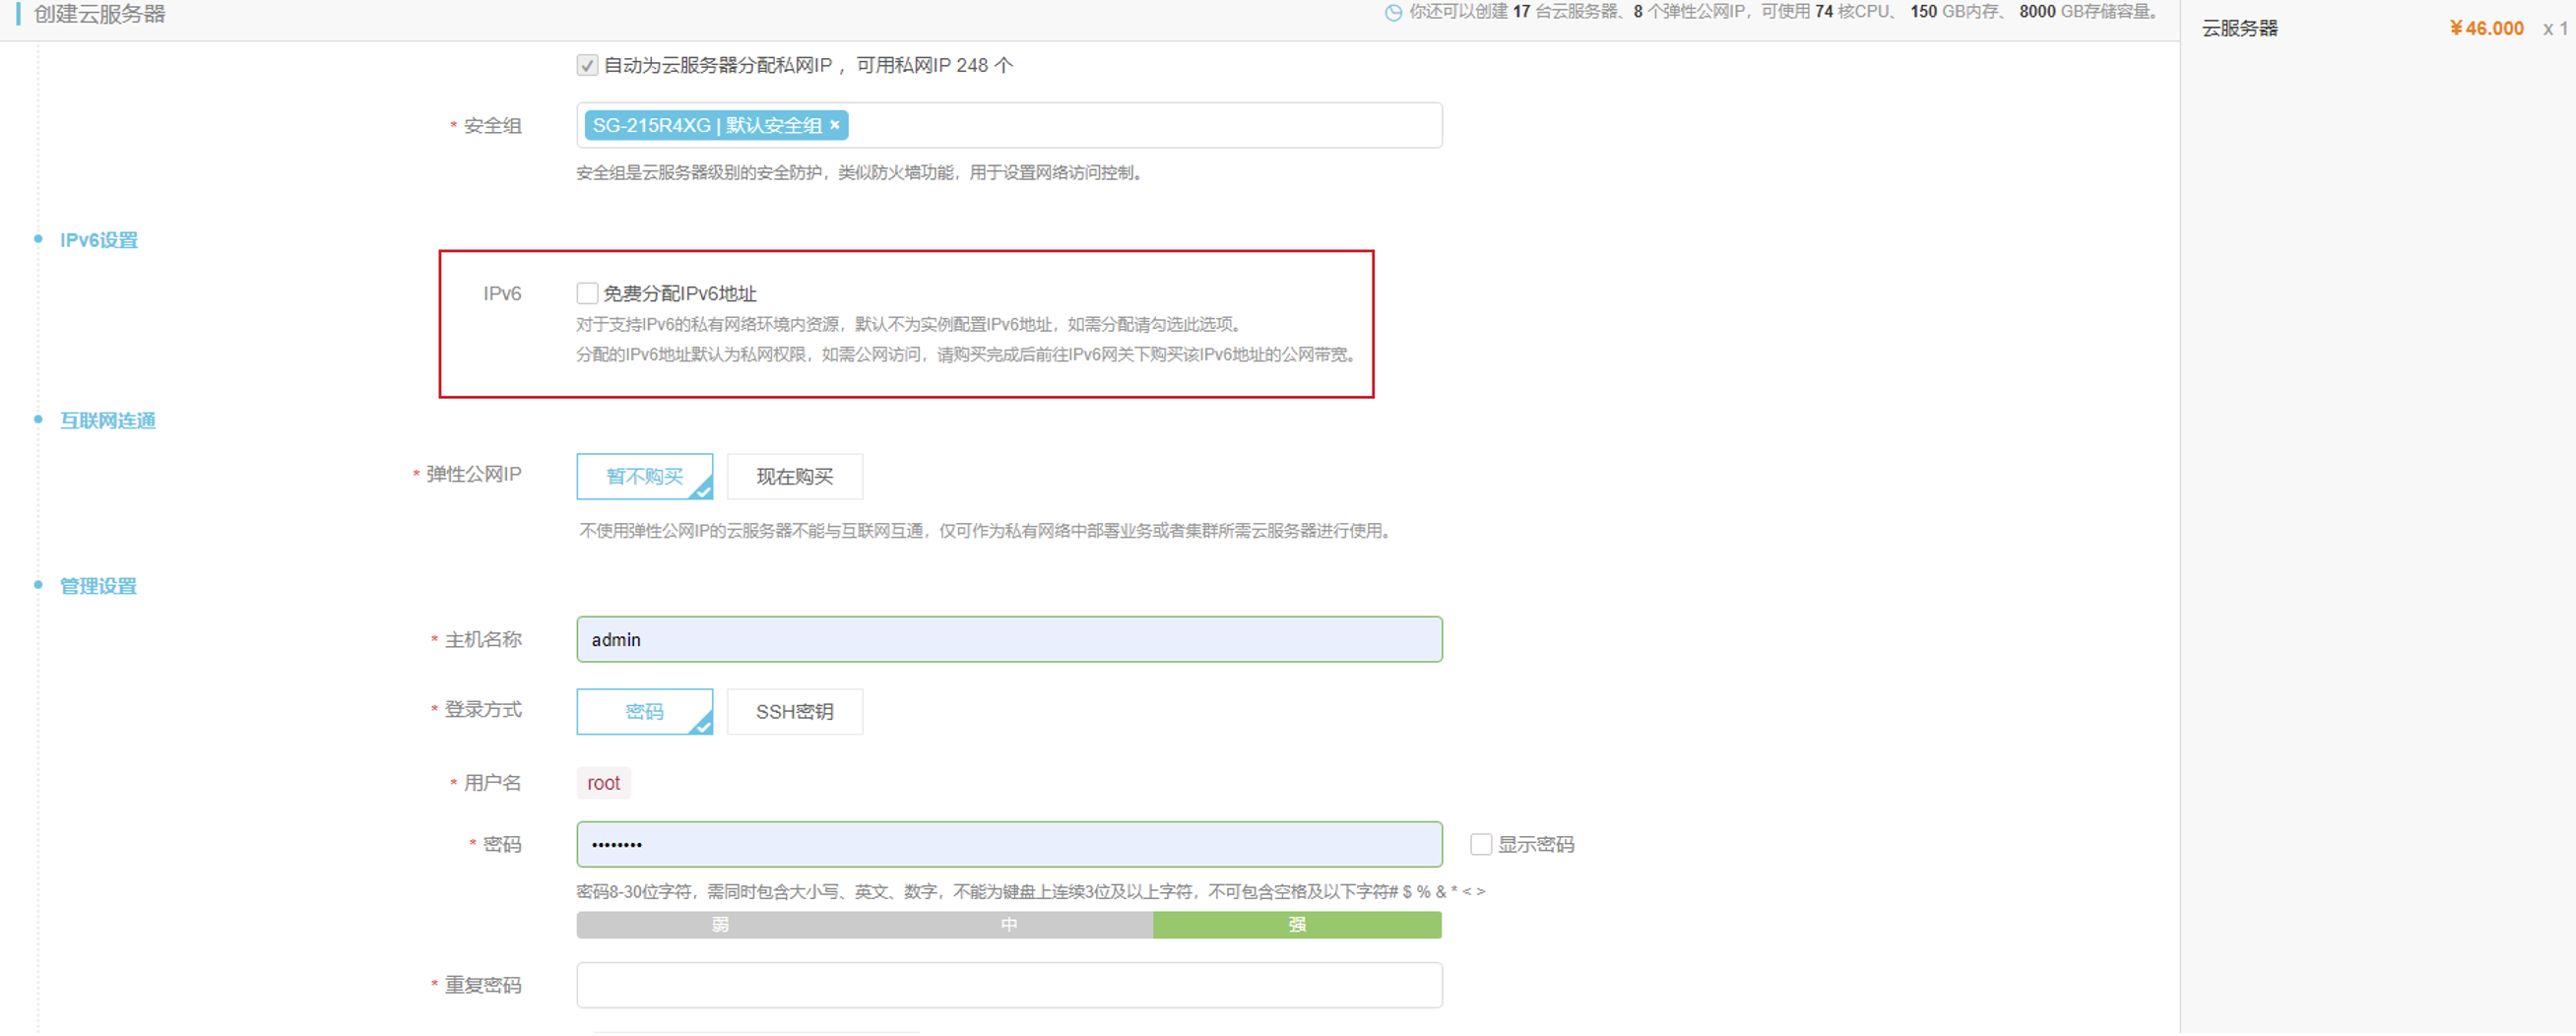This screenshot has height=1036, width=2576.
Task: Go to the 互联网连通 section heading
Action: tap(107, 421)
